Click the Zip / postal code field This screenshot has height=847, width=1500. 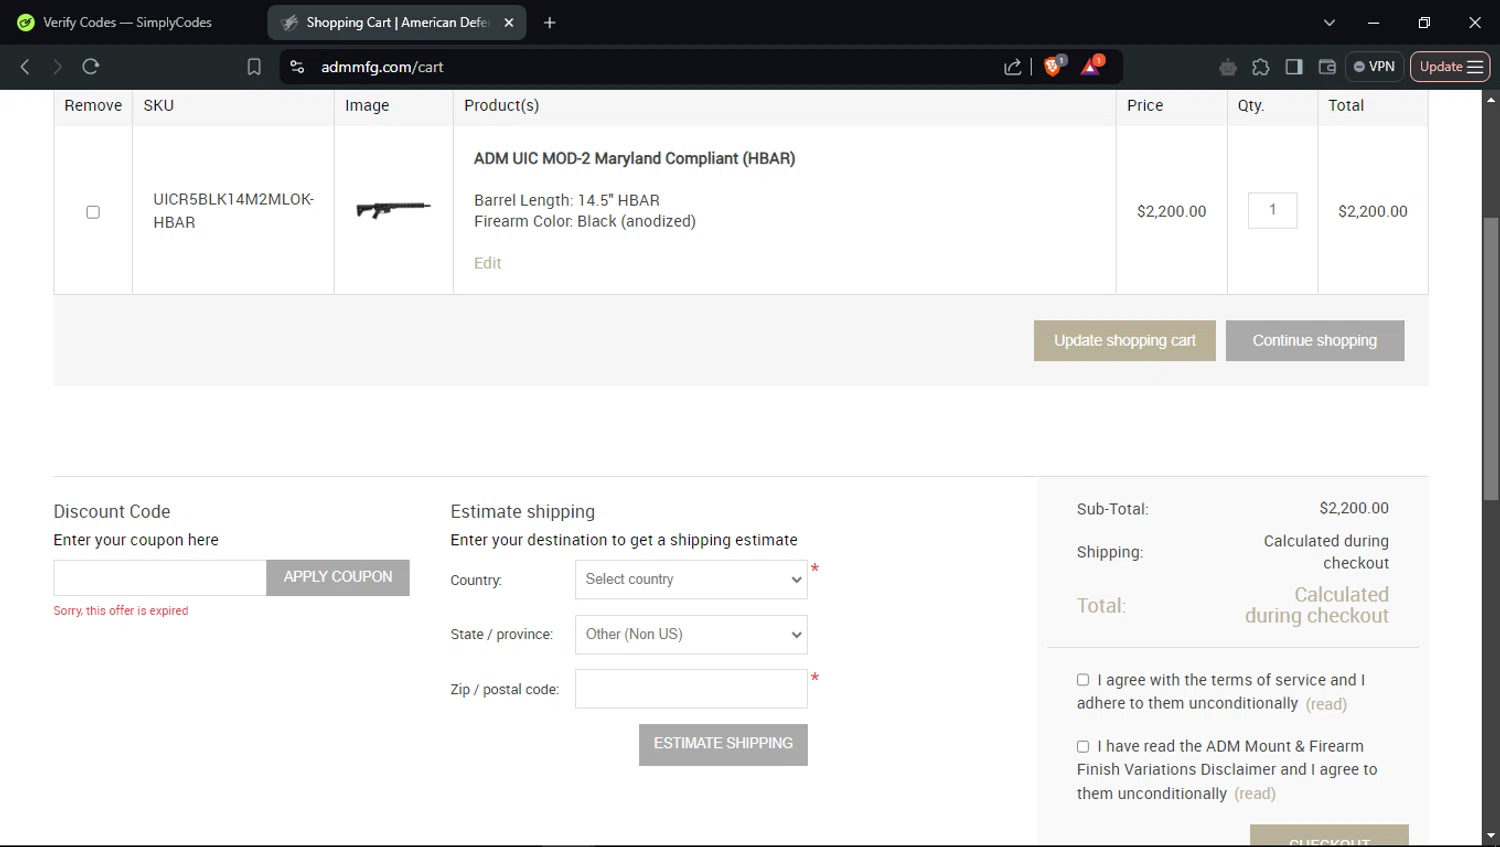691,689
